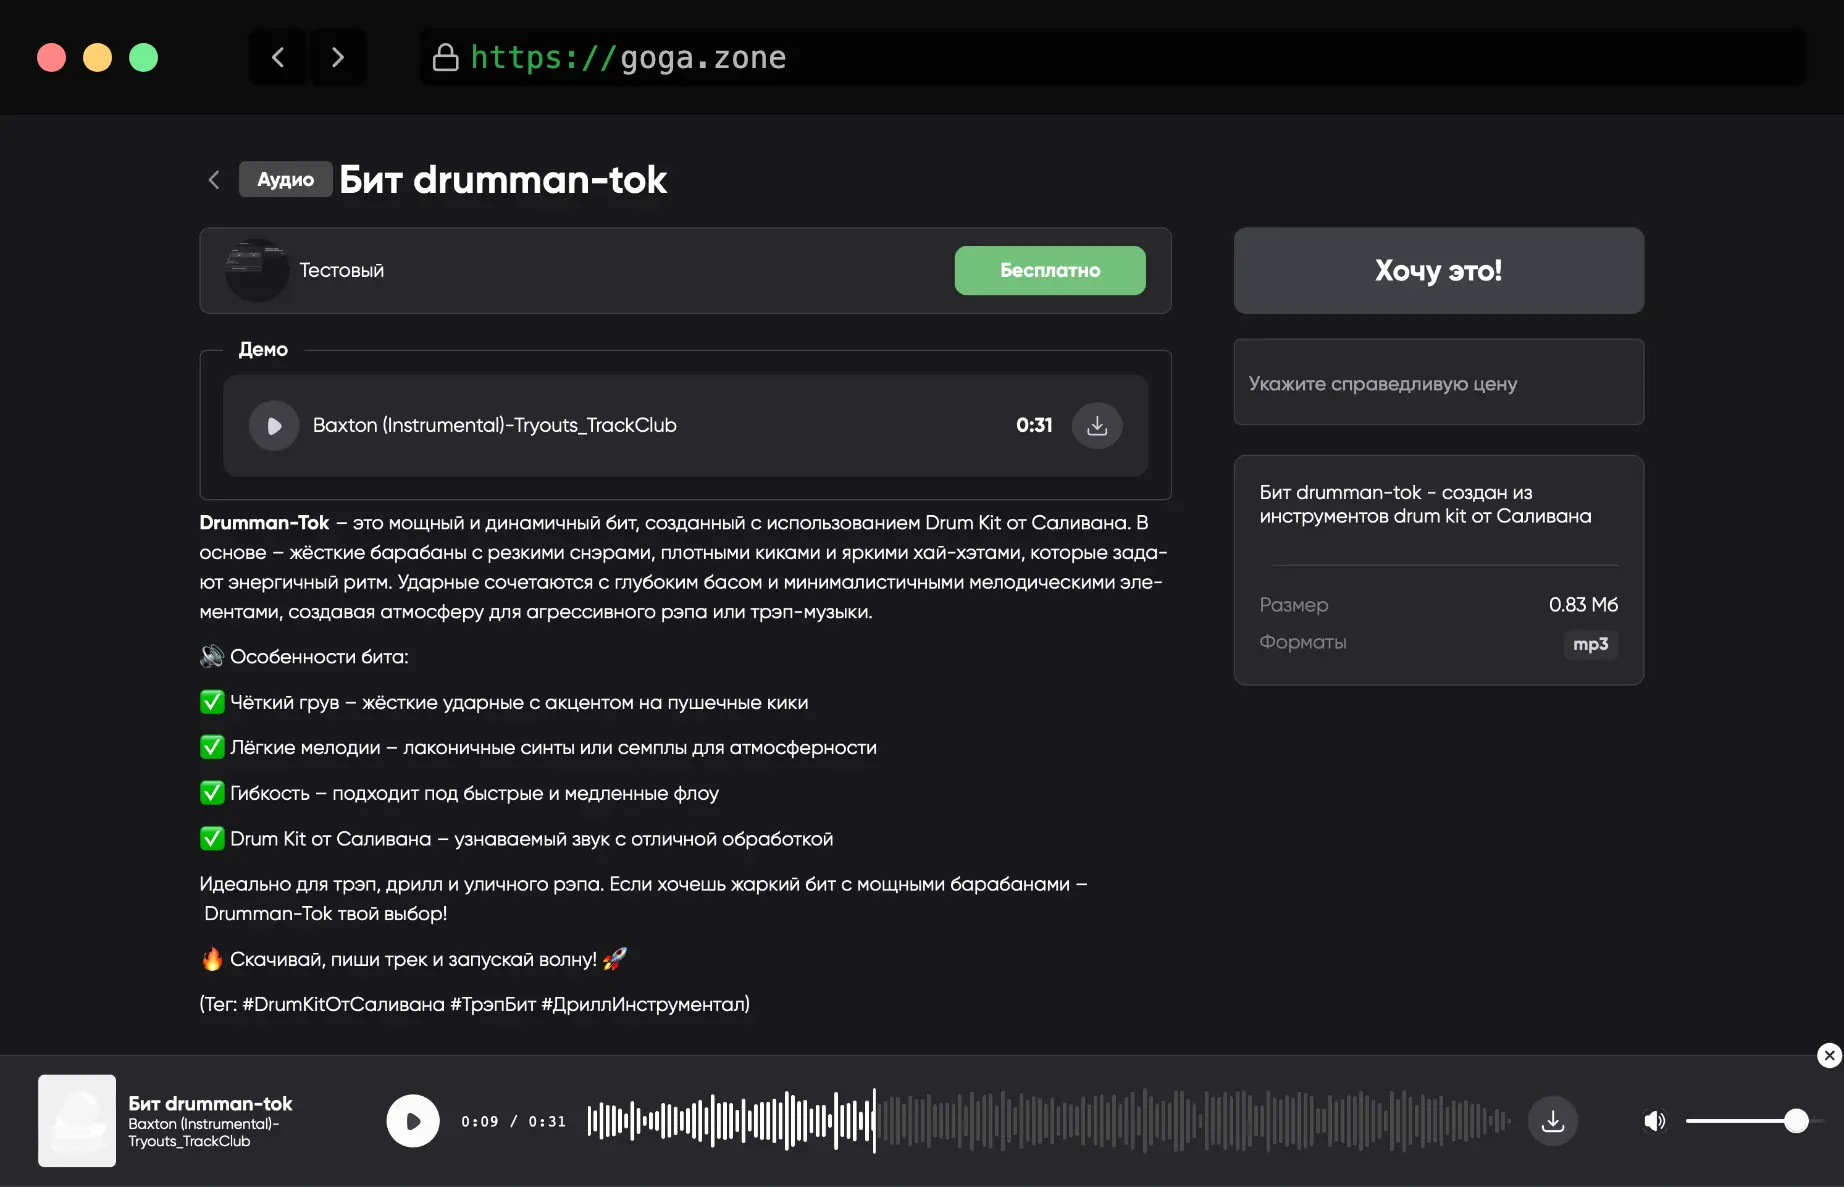Adjust the volume slider knob

[x=1796, y=1121]
